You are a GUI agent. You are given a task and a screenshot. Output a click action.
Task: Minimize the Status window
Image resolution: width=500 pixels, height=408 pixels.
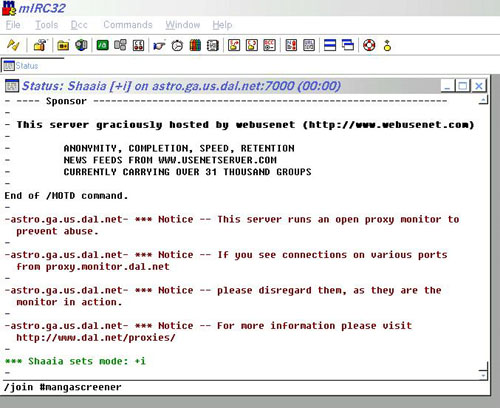[448, 86]
